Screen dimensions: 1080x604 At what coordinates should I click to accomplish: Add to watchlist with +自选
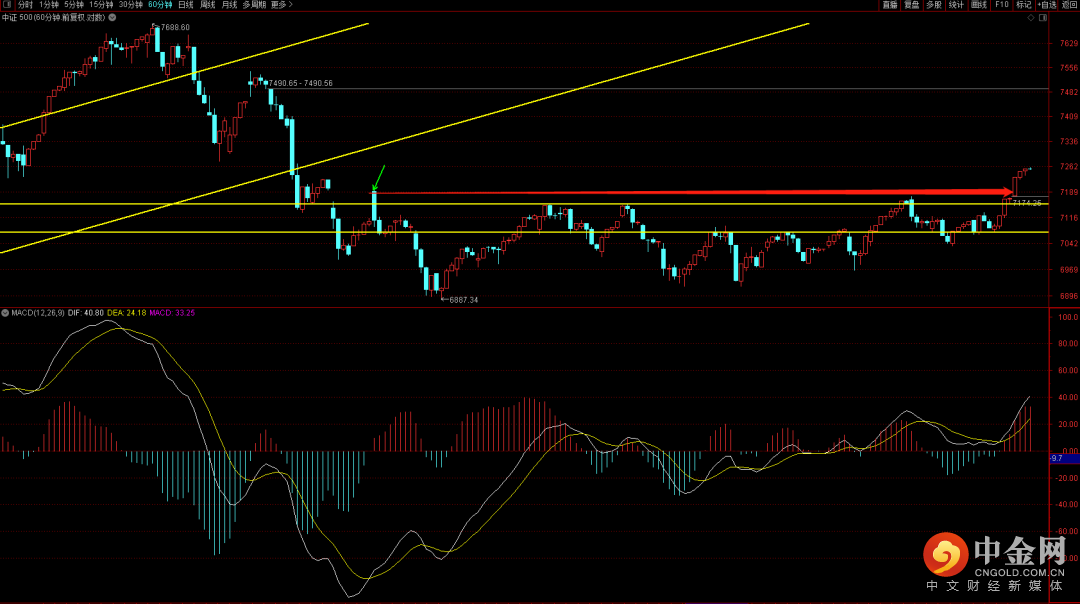[1046, 5]
